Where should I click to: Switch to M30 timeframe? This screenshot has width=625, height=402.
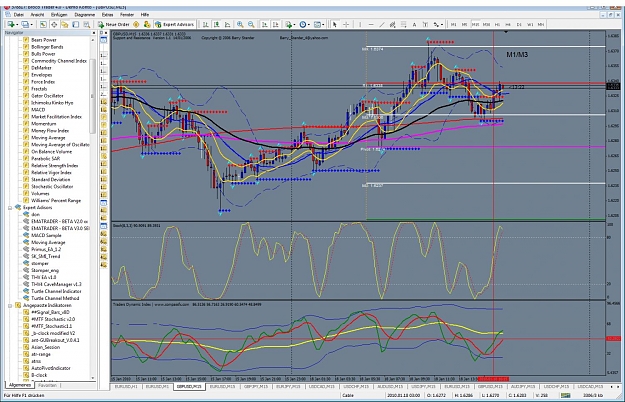[486, 24]
